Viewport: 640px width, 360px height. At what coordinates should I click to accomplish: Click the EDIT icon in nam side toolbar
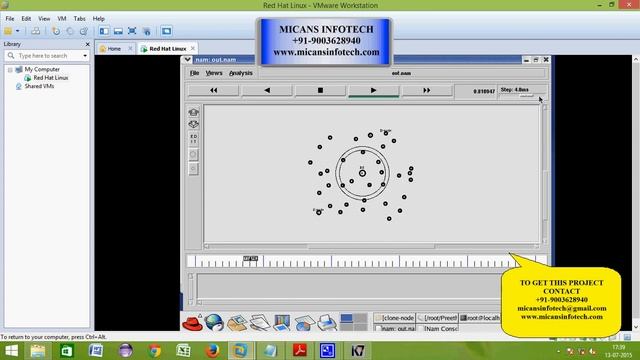(x=193, y=139)
